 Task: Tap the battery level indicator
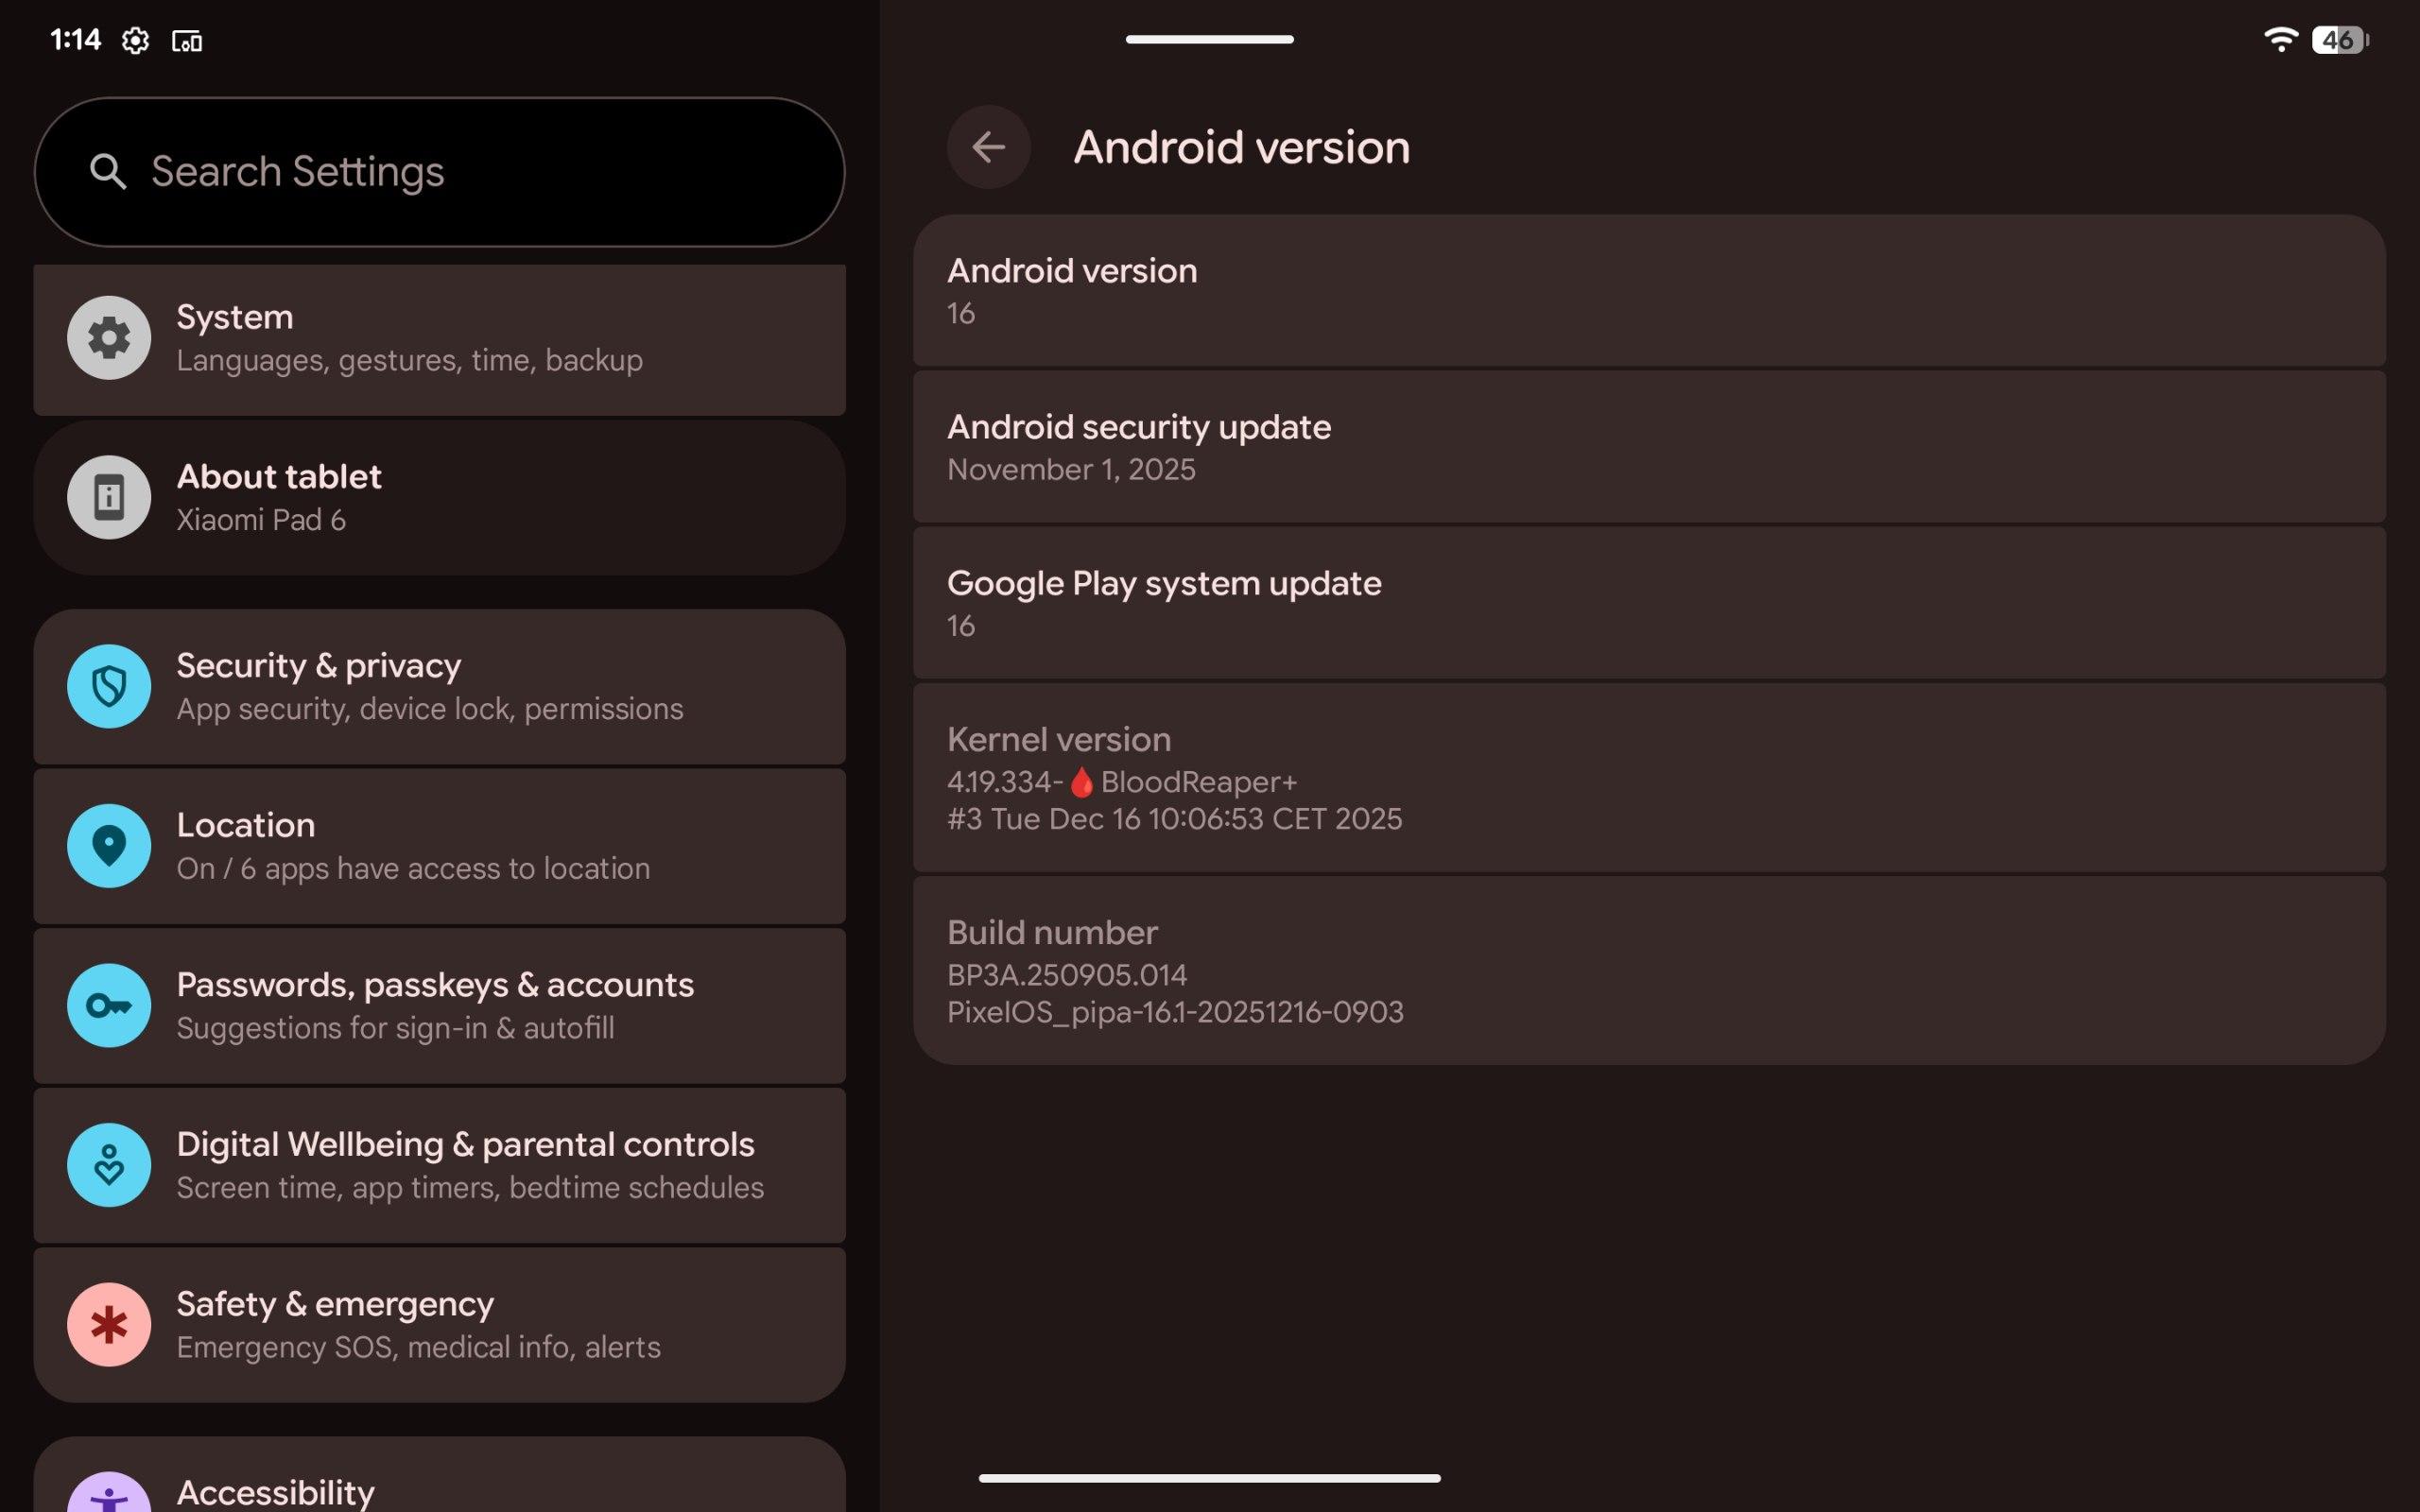coord(2339,40)
